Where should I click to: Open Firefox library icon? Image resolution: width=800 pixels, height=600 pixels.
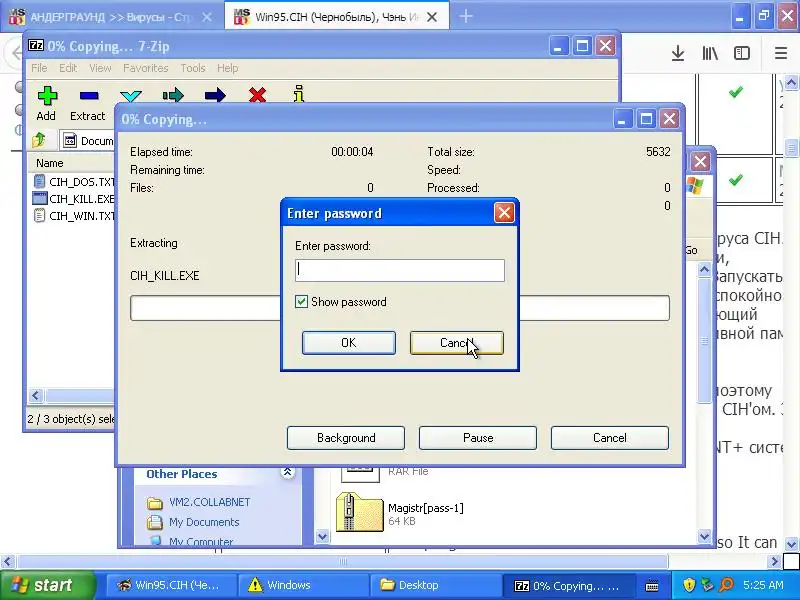[x=710, y=53]
